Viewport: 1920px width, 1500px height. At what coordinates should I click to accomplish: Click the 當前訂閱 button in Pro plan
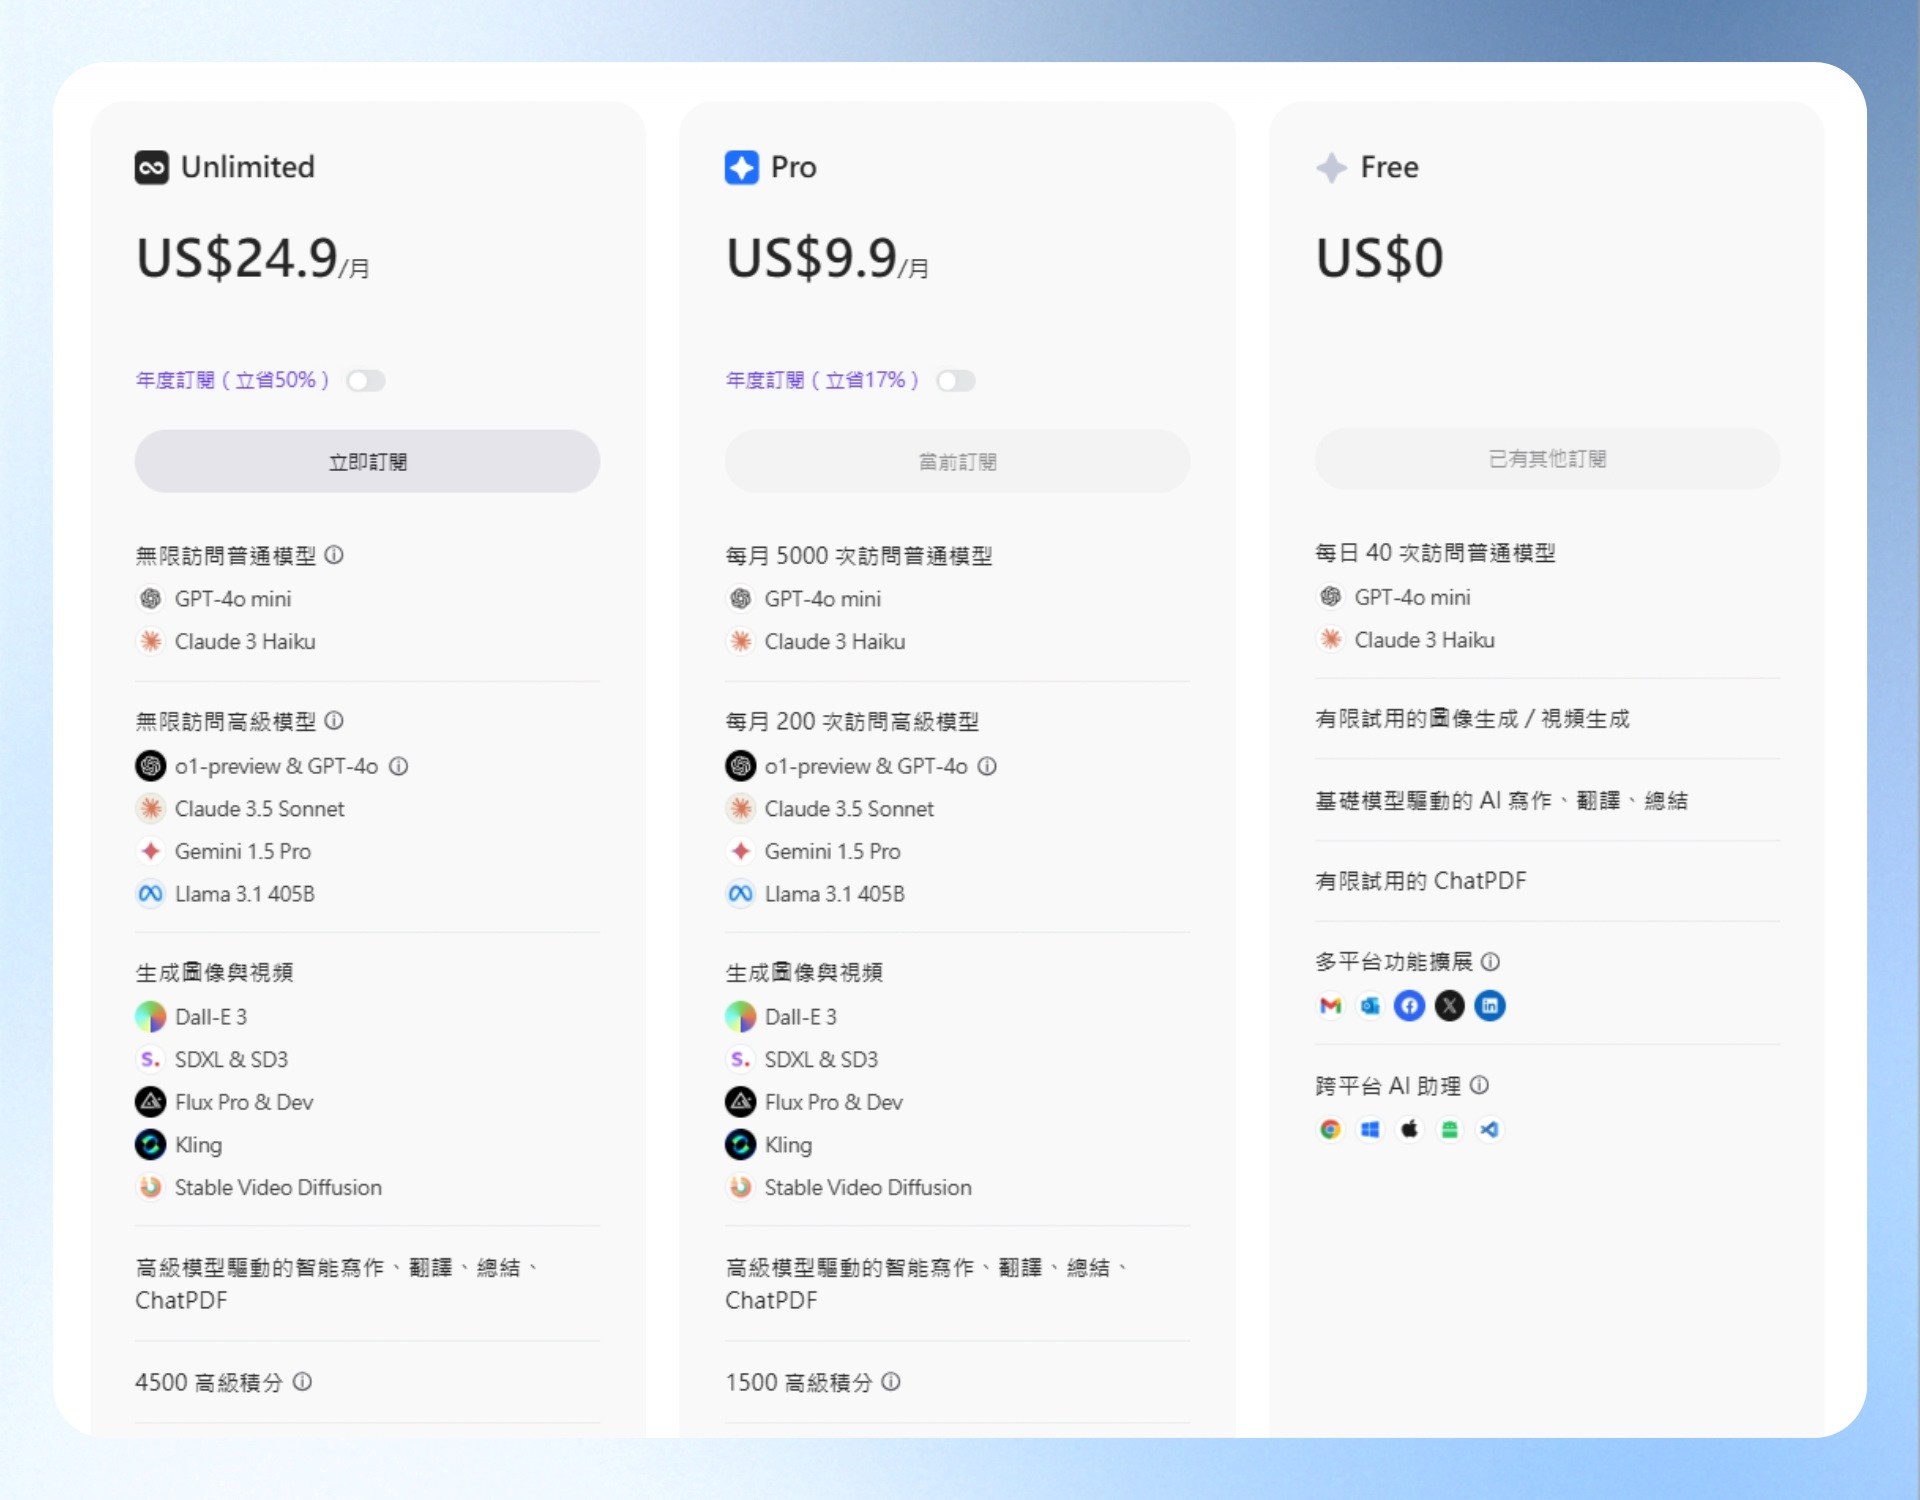pos(957,461)
